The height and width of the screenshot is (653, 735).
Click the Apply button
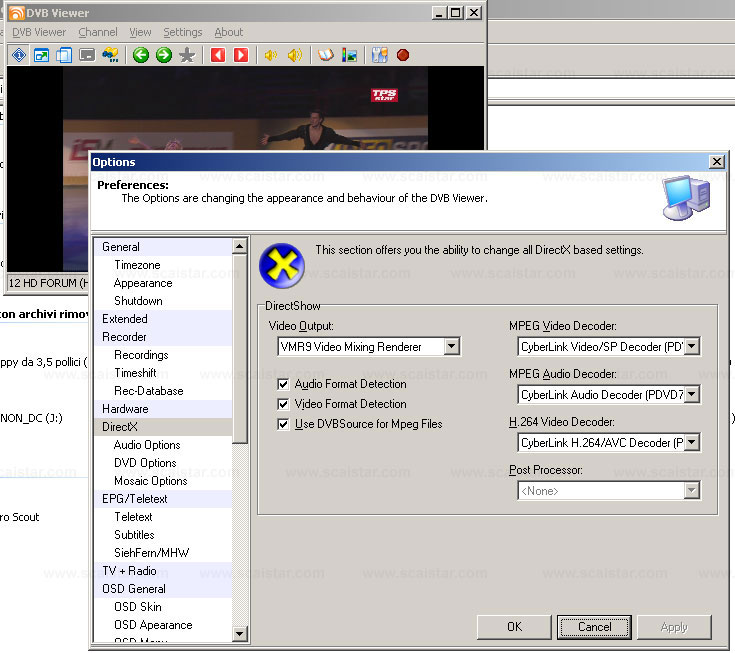674,627
